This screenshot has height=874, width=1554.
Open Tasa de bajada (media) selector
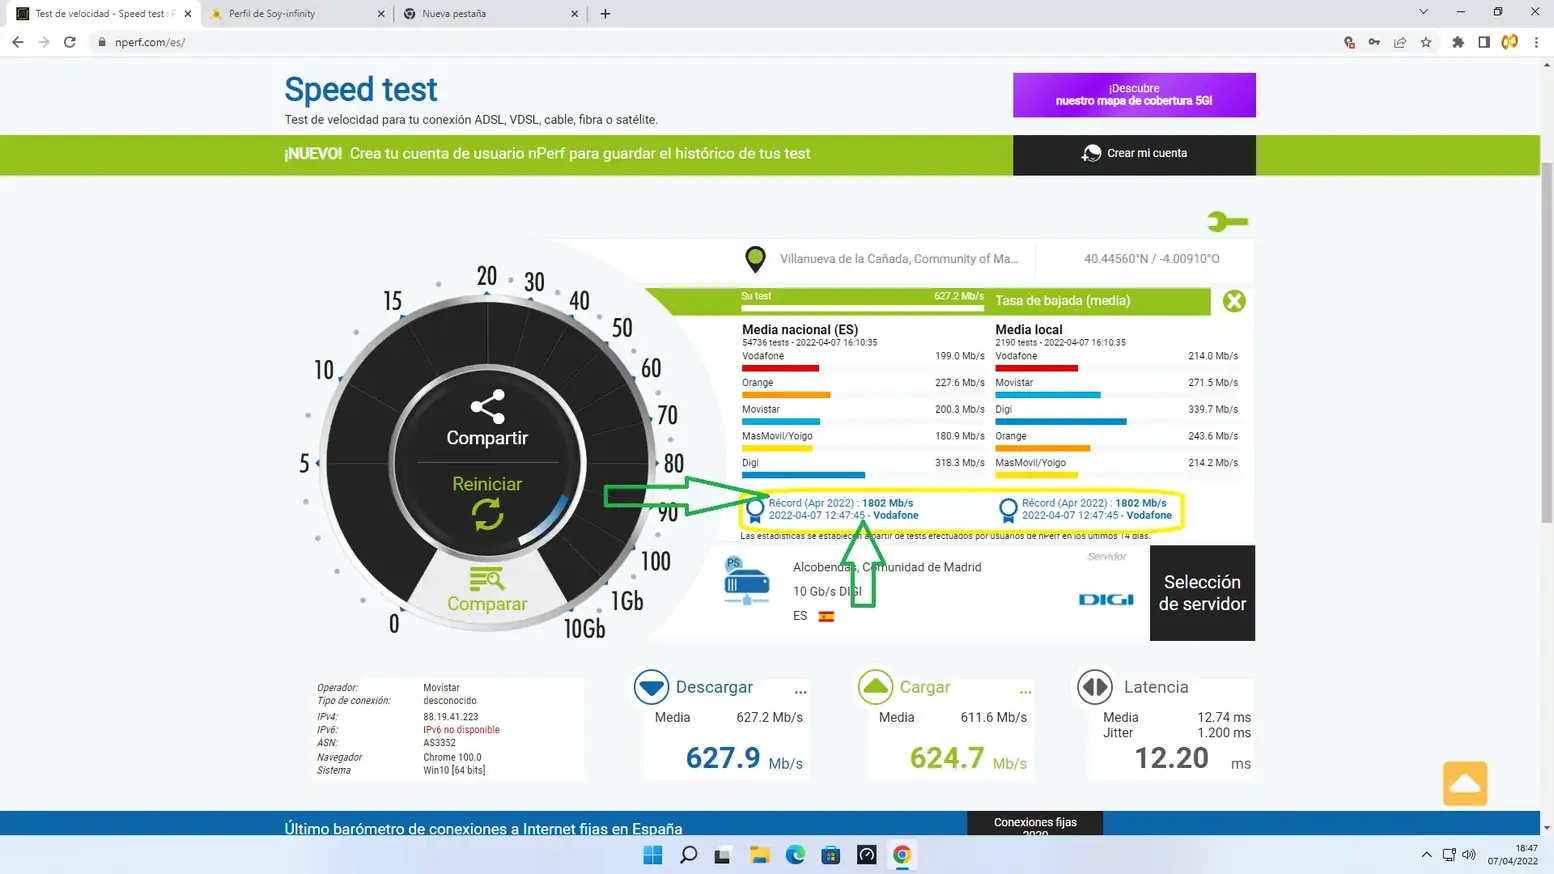[x=1062, y=301]
